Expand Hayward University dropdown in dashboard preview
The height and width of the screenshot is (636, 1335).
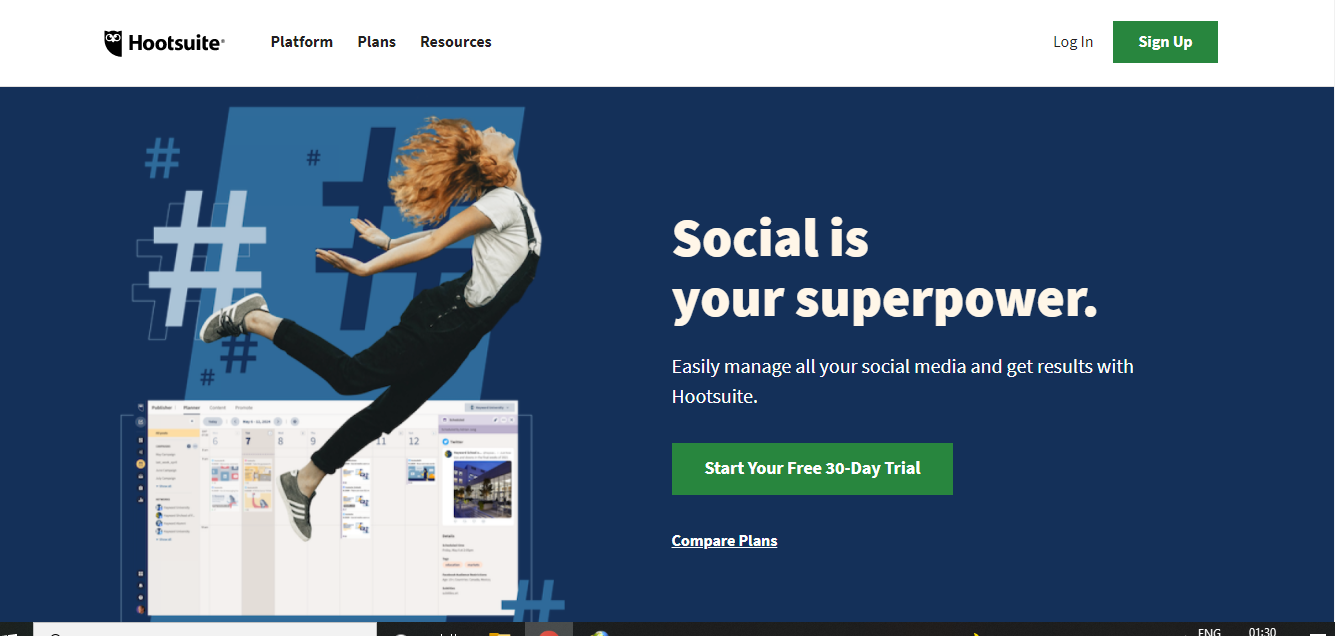tap(490, 408)
